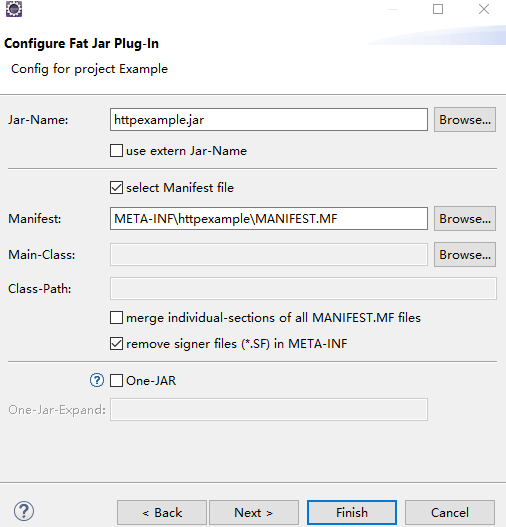Click the Eclipse icon in title bar
This screenshot has width=506, height=527.
14,9
